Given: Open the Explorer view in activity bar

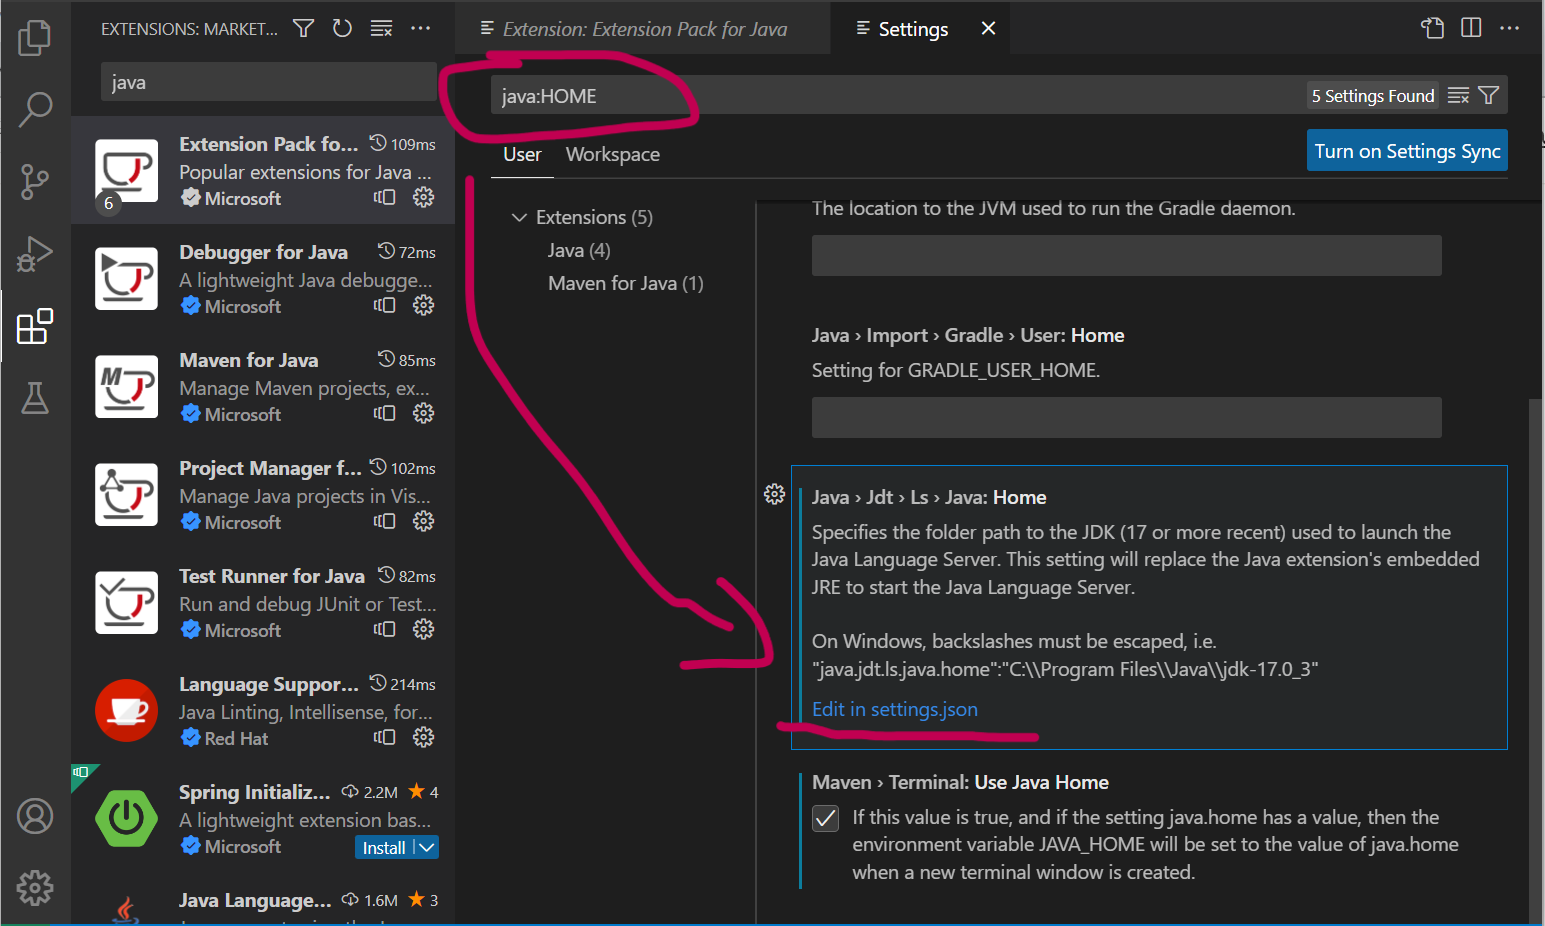Looking at the screenshot, I should (x=35, y=38).
